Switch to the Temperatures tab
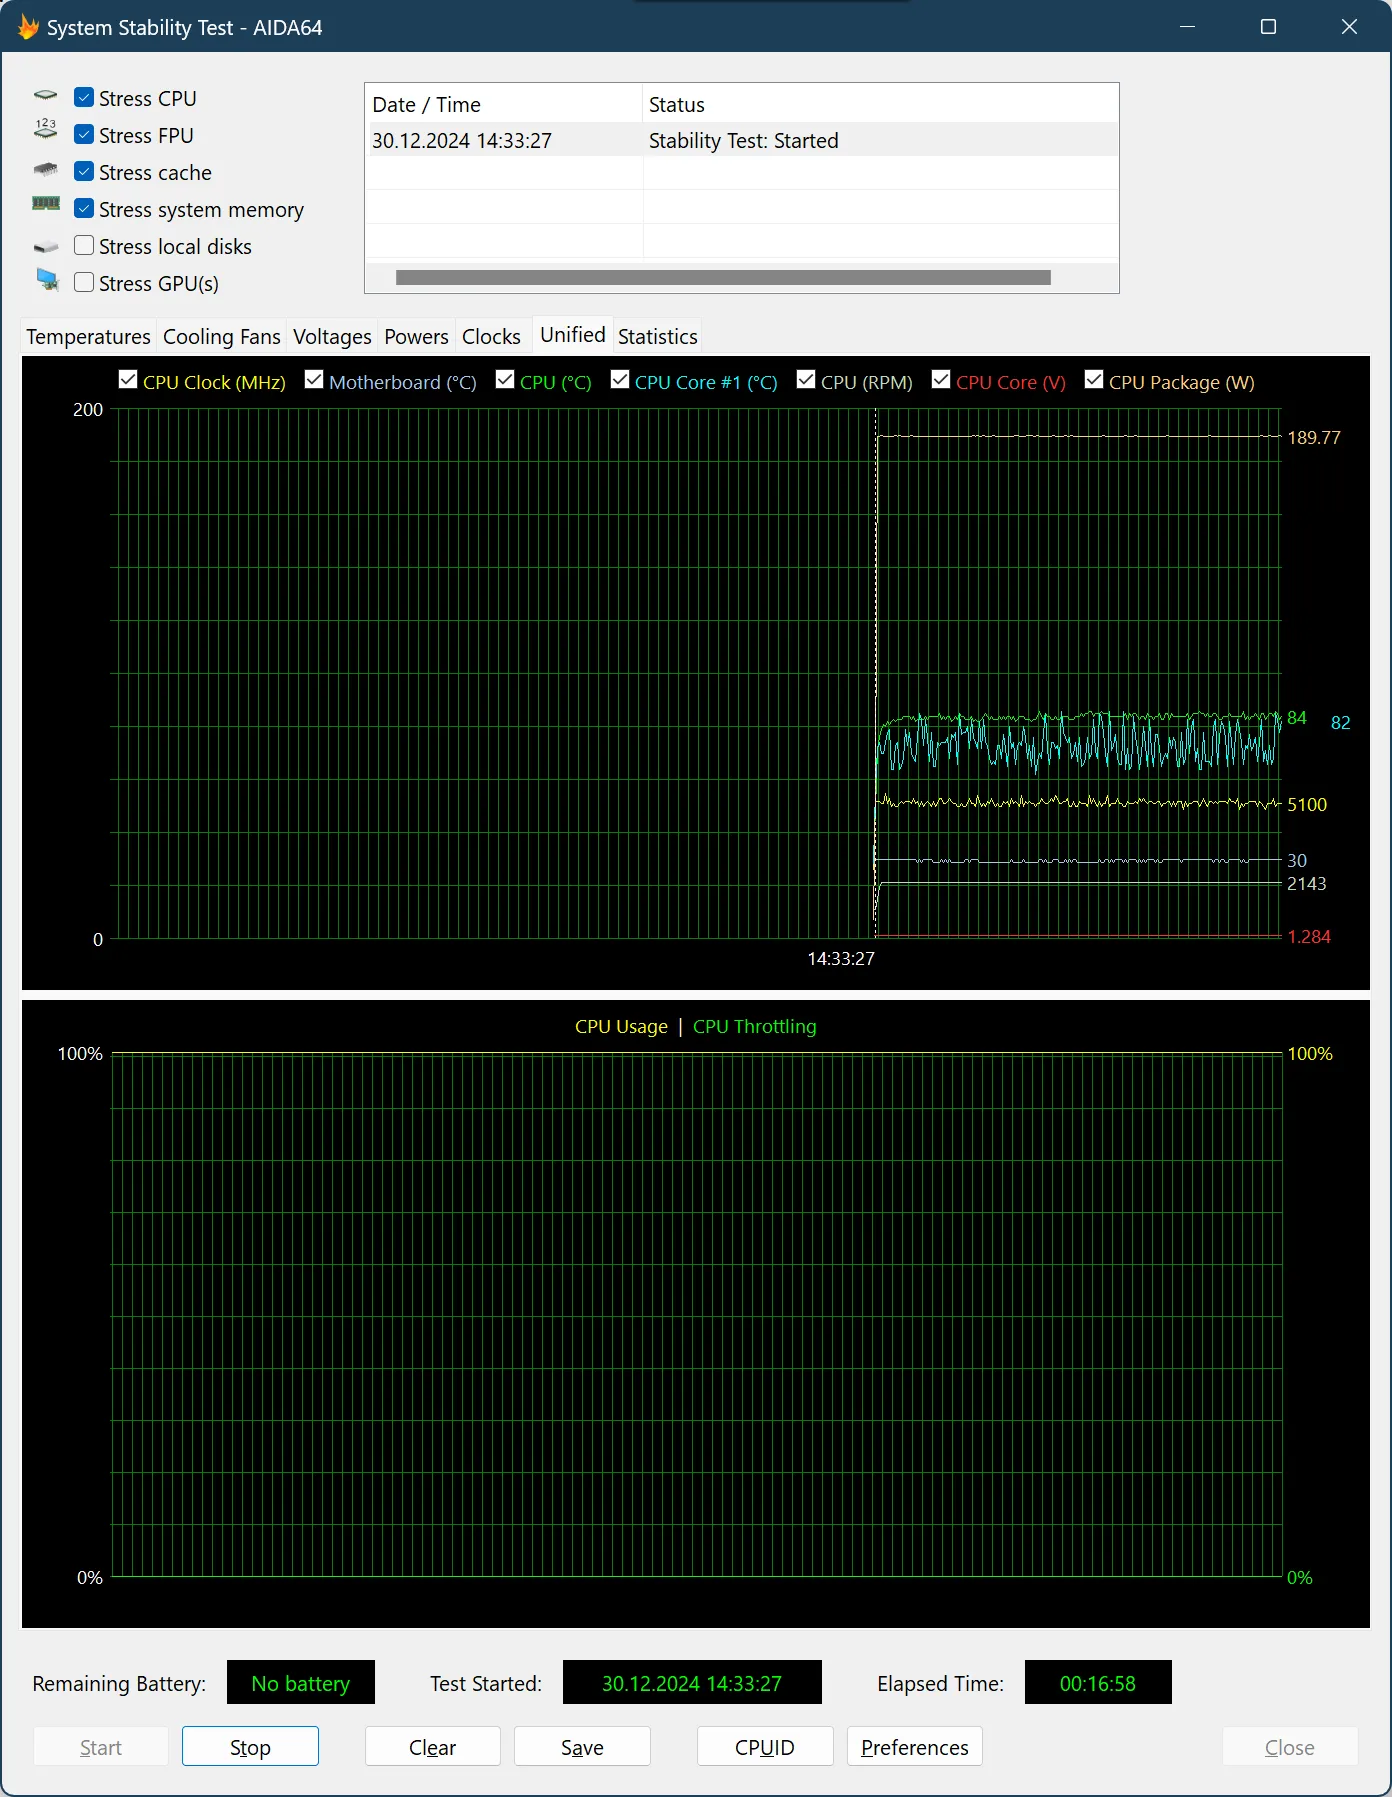The width and height of the screenshot is (1392, 1797). (x=88, y=337)
